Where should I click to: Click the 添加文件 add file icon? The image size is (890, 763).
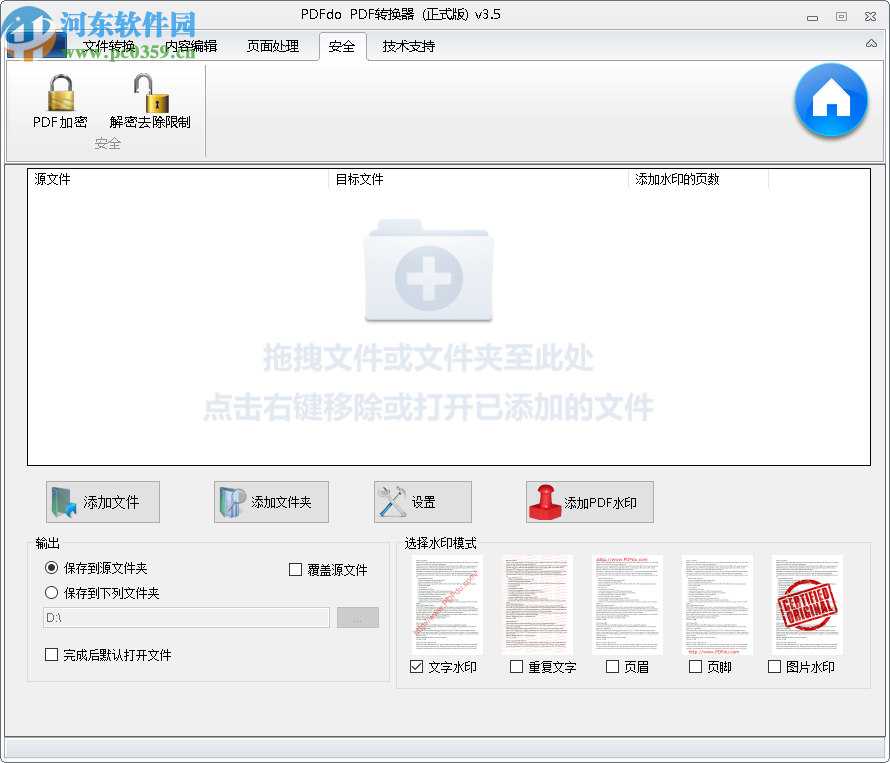62,501
